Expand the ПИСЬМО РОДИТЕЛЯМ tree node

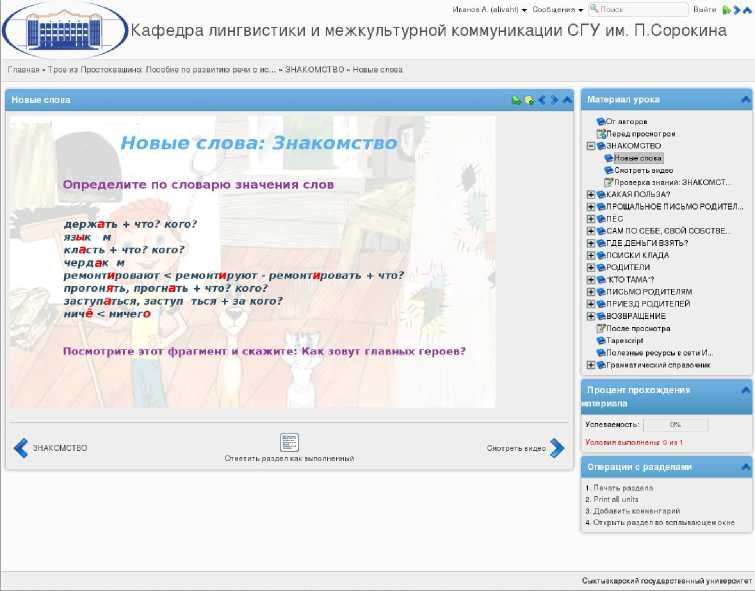pos(590,292)
